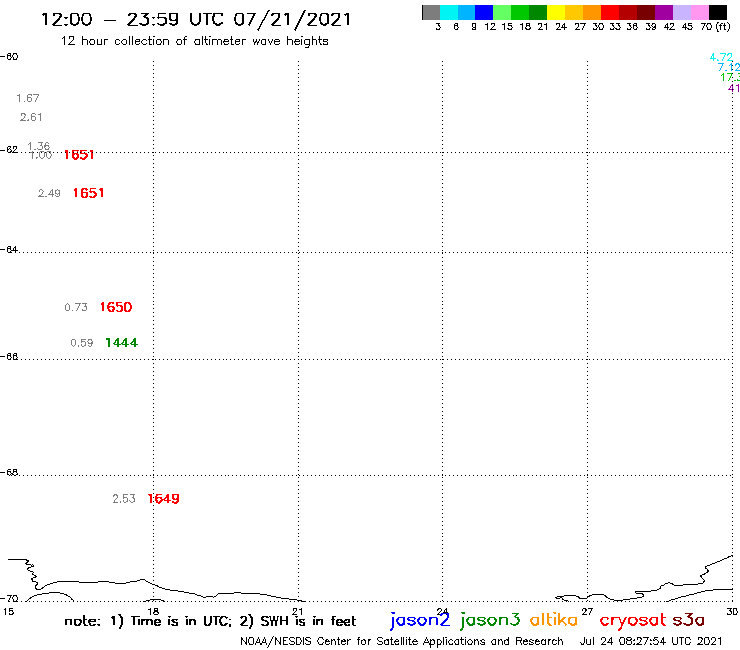Select the latitude axis label -62

(9, 150)
